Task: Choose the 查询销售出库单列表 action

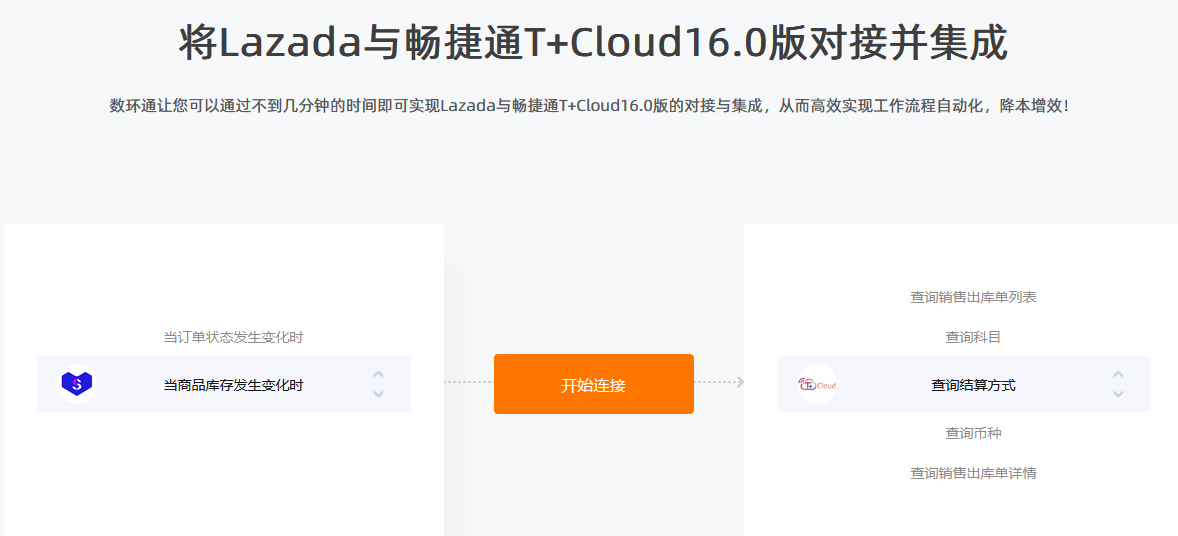Action: 974,298
